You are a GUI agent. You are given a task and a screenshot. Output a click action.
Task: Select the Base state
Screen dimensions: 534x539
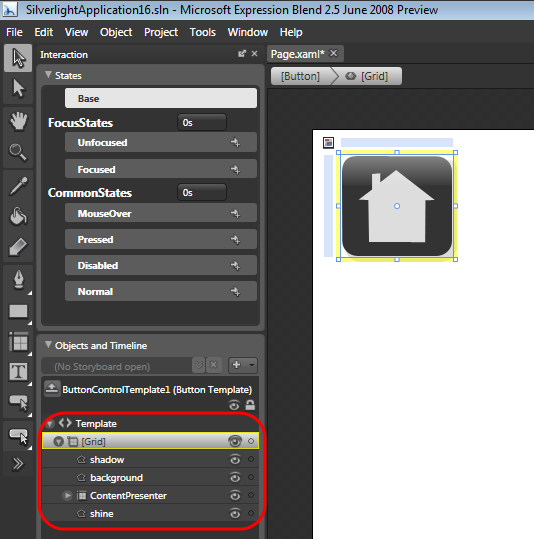click(x=161, y=98)
